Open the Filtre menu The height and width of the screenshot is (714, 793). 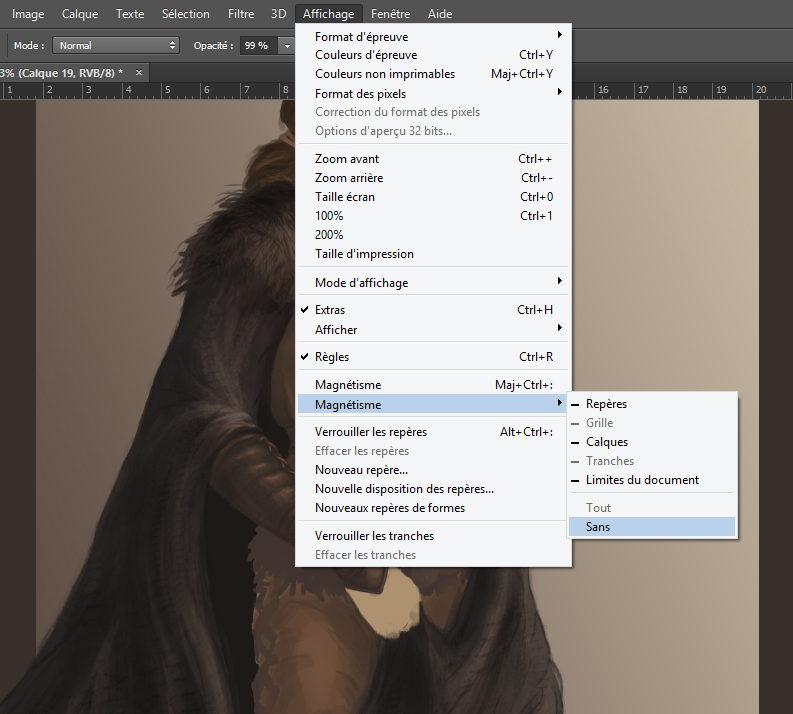[240, 14]
